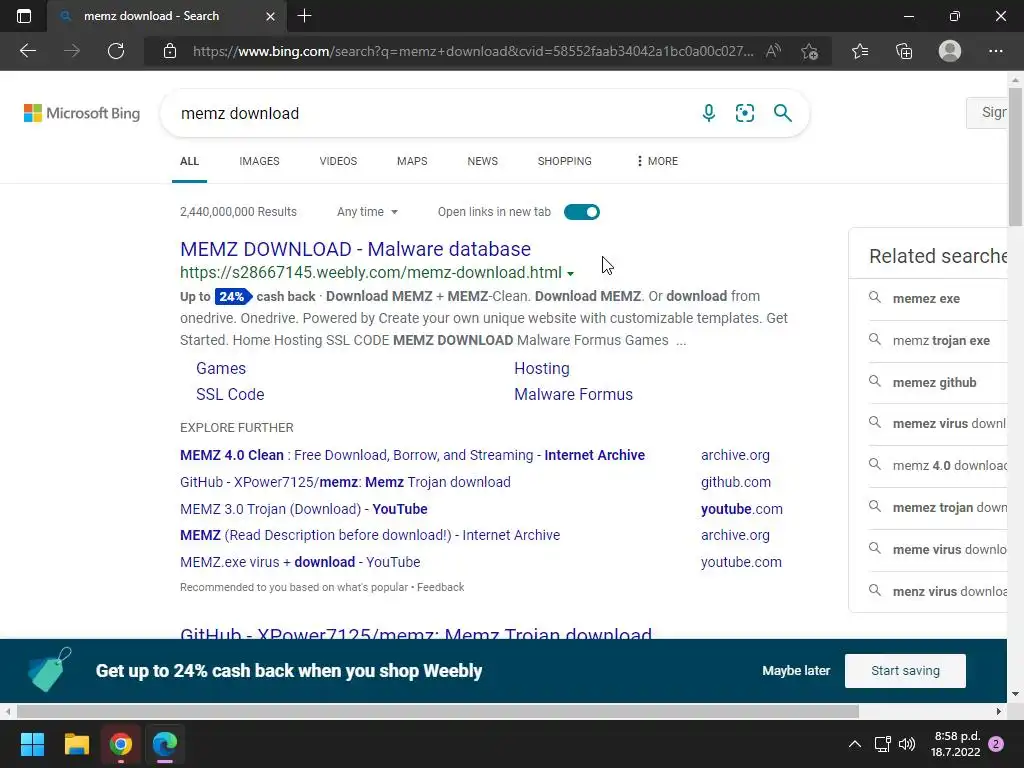1024x768 pixels.
Task: Open the Any time filter dropdown
Action: tap(367, 212)
